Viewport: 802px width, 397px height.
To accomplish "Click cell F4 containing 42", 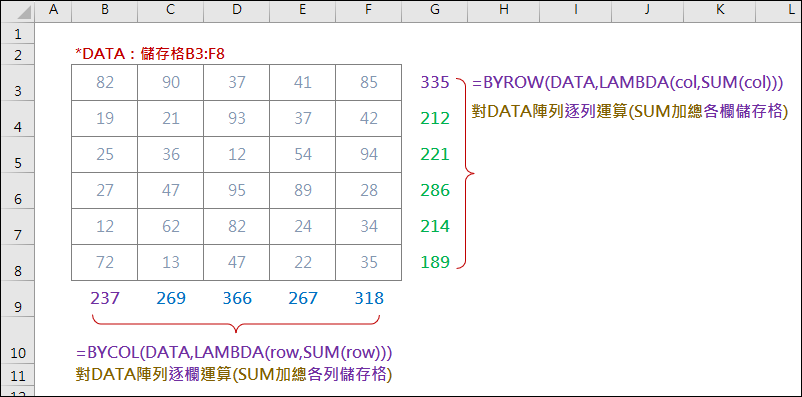I will [x=369, y=119].
